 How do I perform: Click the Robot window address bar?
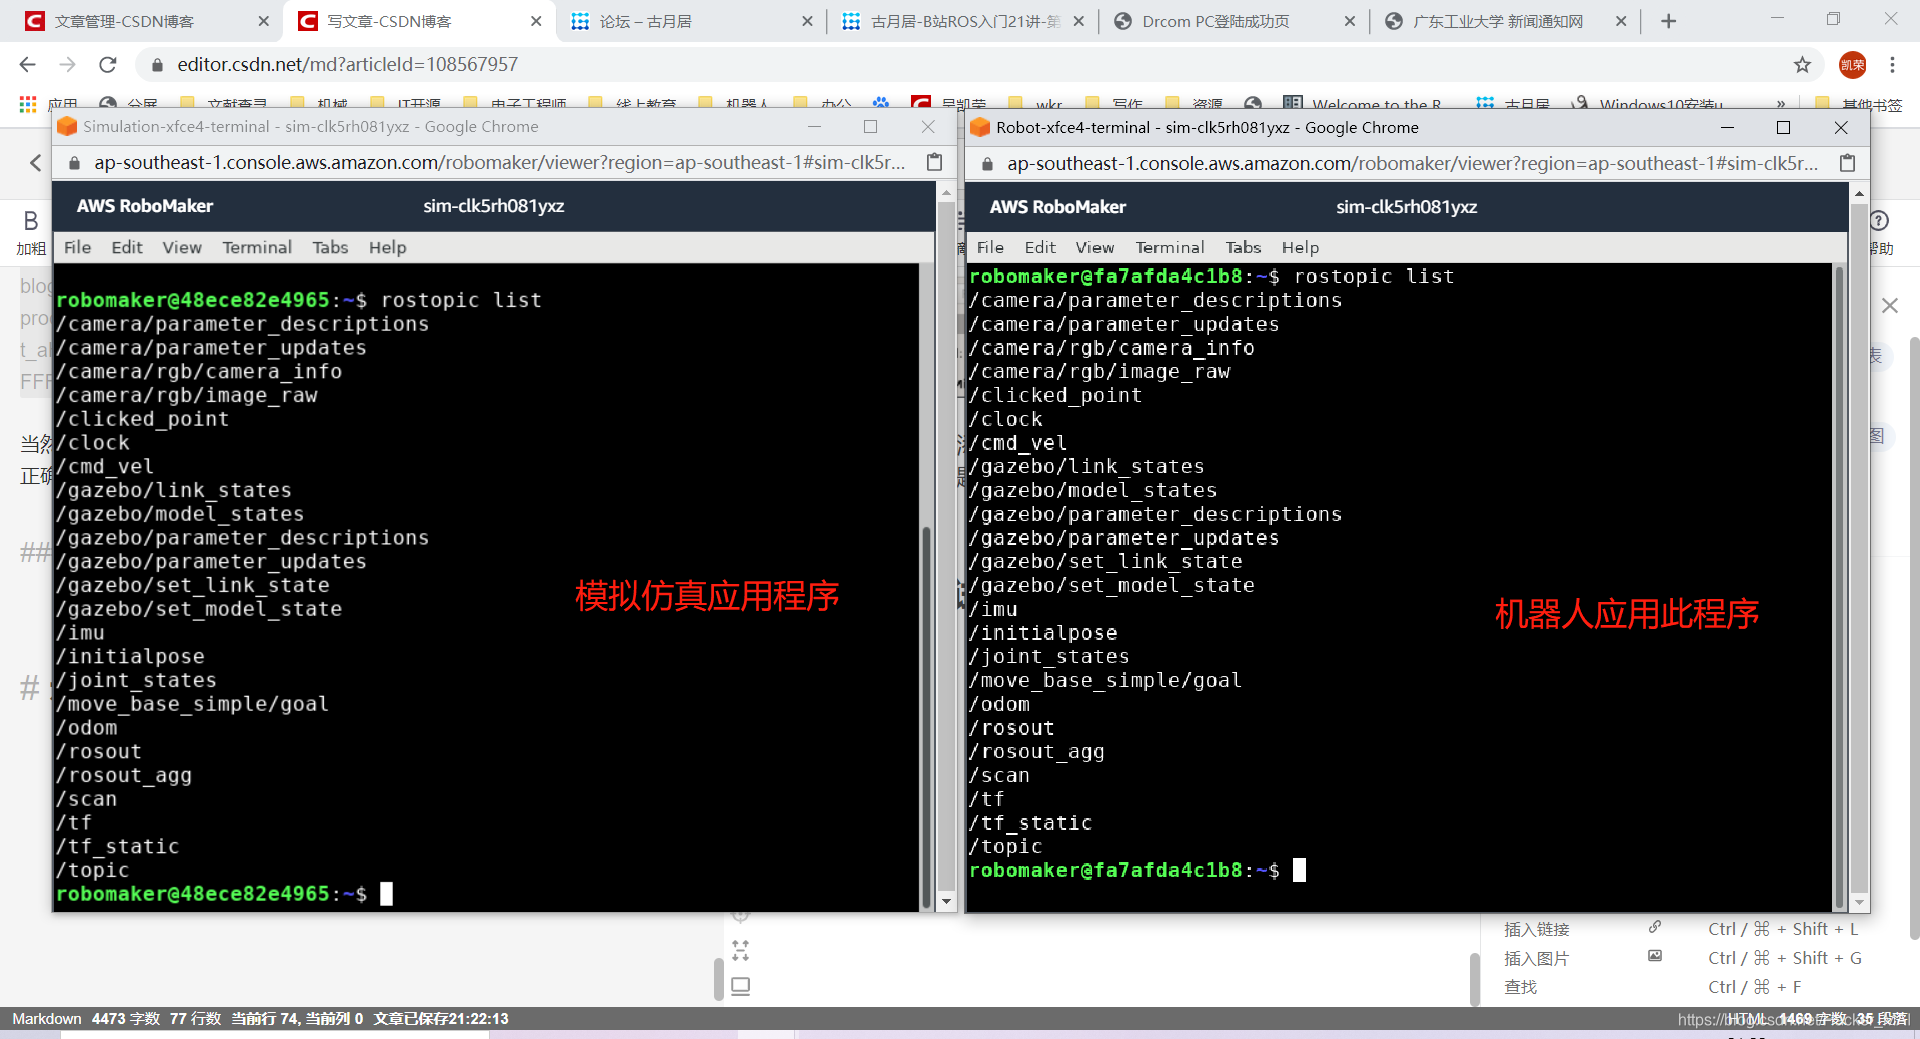pyautogui.click(x=1413, y=163)
